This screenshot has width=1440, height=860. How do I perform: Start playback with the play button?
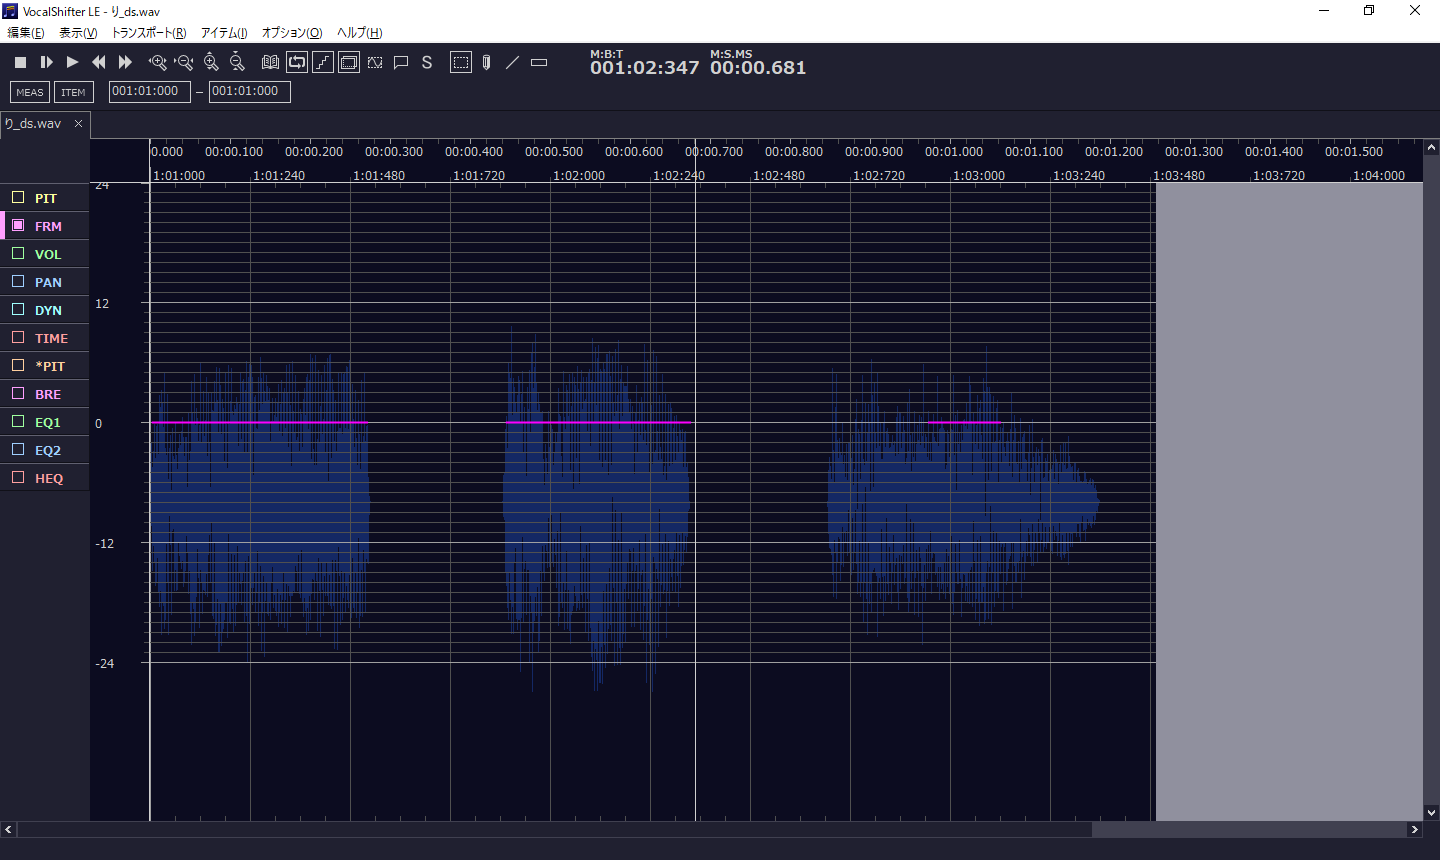click(x=72, y=62)
